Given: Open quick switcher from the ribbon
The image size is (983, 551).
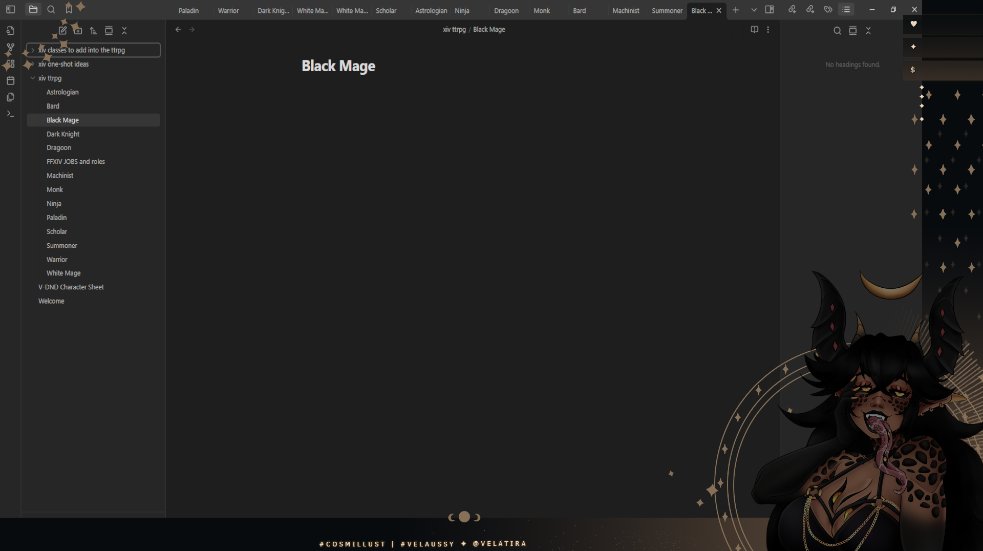Looking at the screenshot, I should (10, 31).
